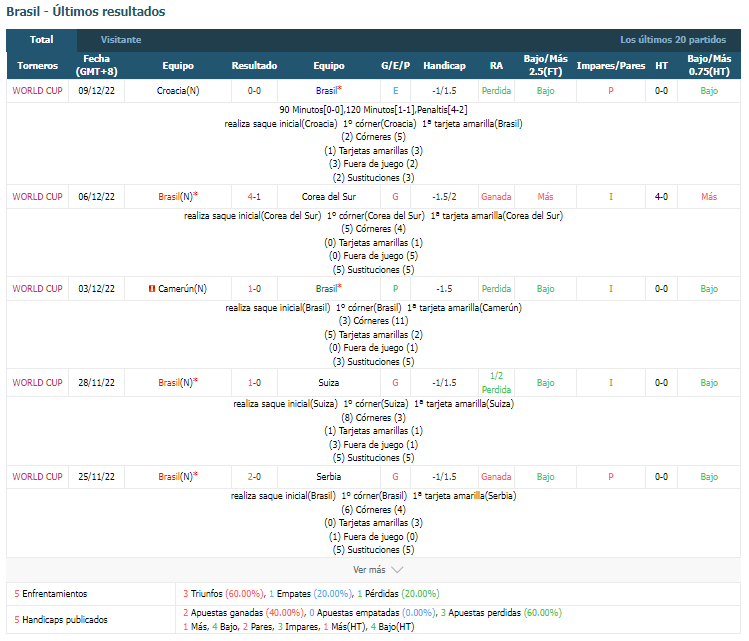Screen dimensions: 749x641
Task: Open Croacia(N) team link on 09/12/22
Action: click(x=178, y=91)
